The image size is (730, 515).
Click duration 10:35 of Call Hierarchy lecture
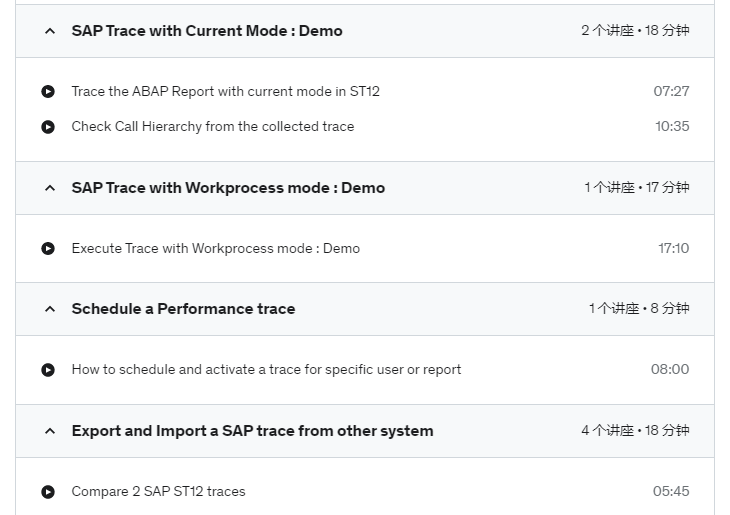click(x=672, y=126)
